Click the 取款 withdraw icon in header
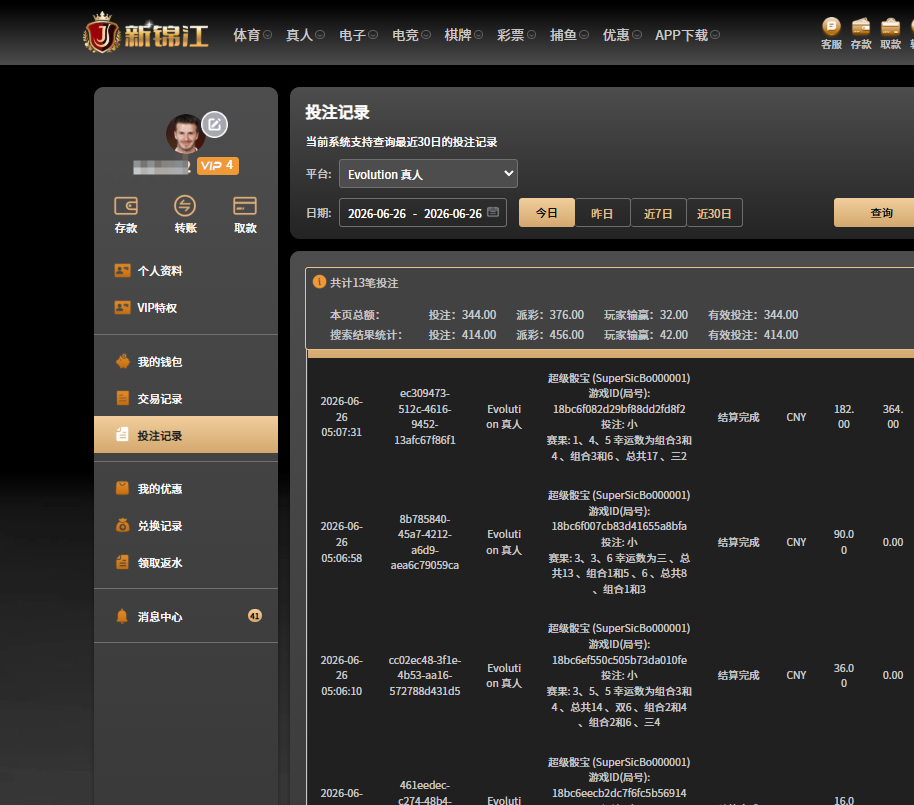The image size is (914, 805). click(890, 33)
